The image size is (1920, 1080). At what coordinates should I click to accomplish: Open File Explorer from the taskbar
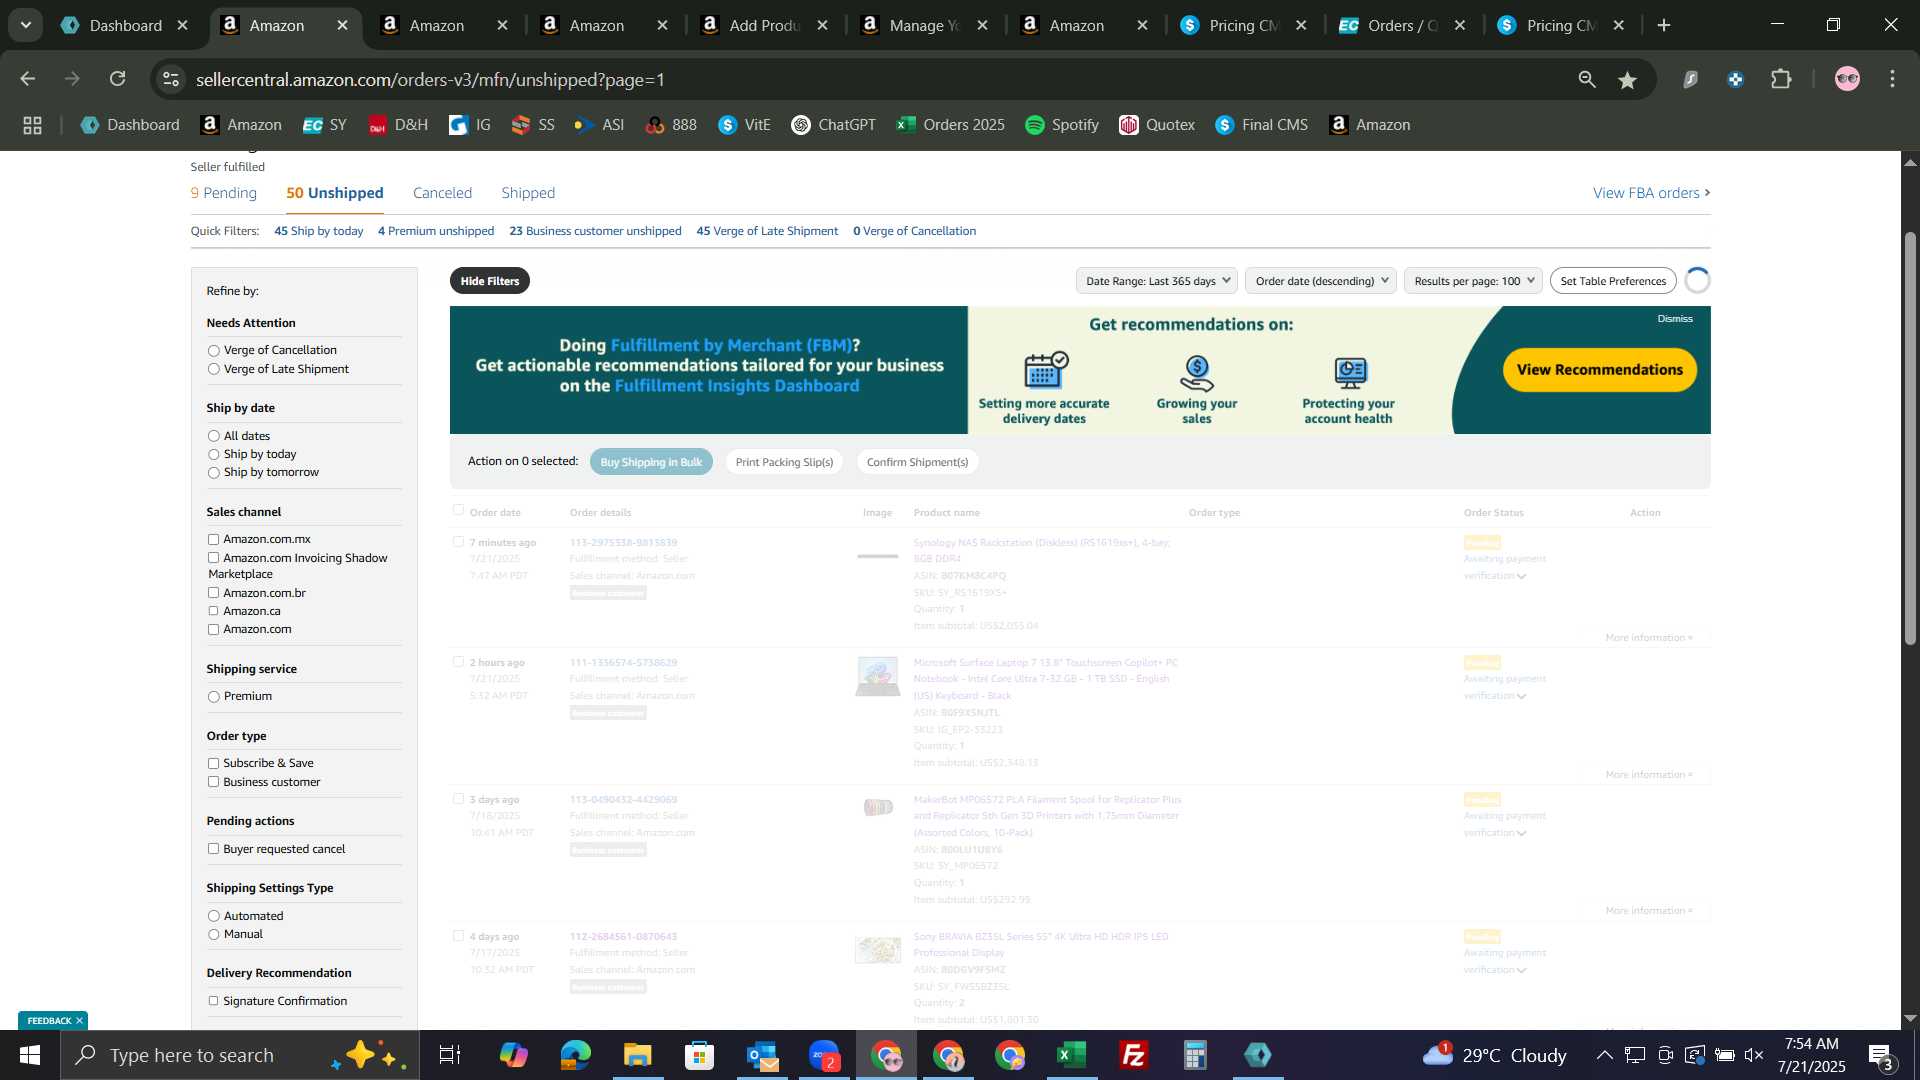637,1055
